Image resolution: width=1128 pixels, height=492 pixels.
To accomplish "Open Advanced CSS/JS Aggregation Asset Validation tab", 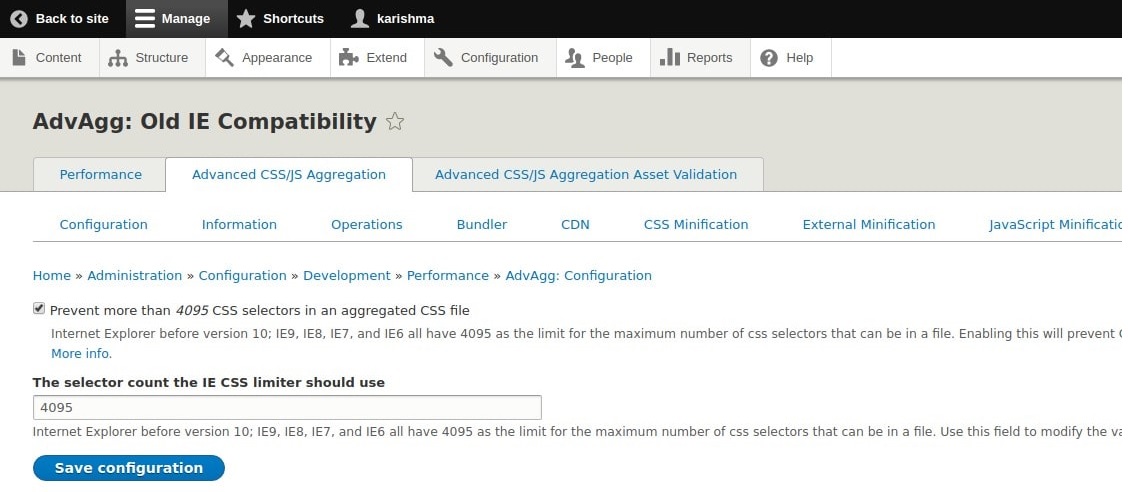I will coord(586,175).
